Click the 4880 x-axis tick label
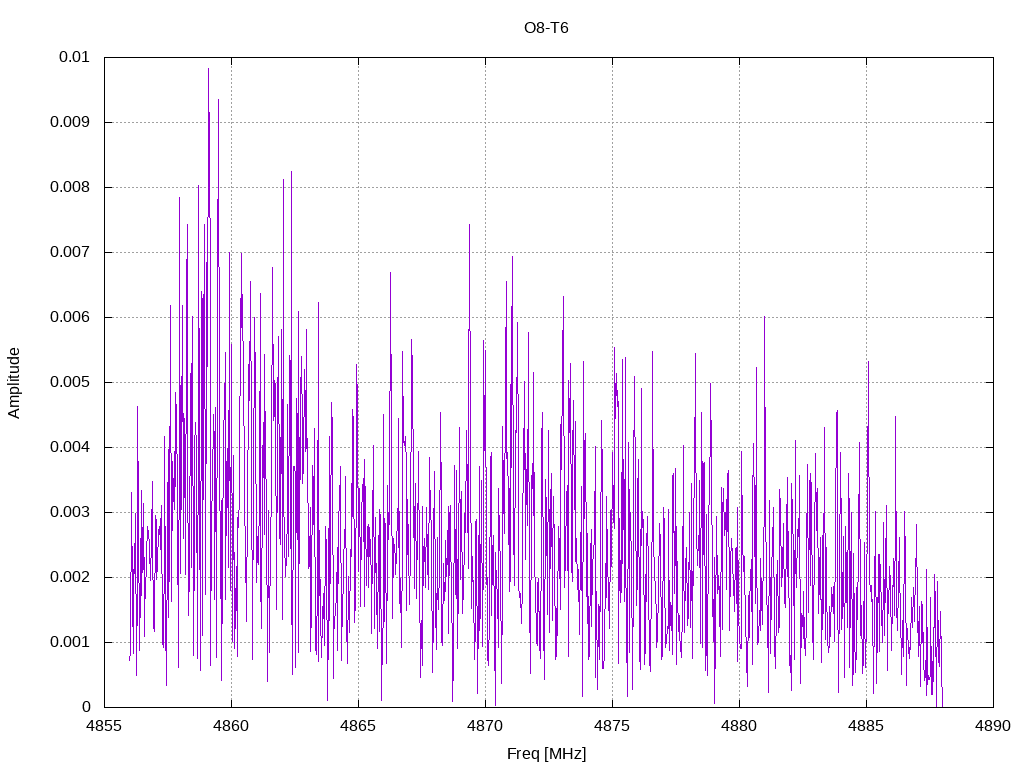Image resolution: width=1024 pixels, height=768 pixels. (739, 726)
